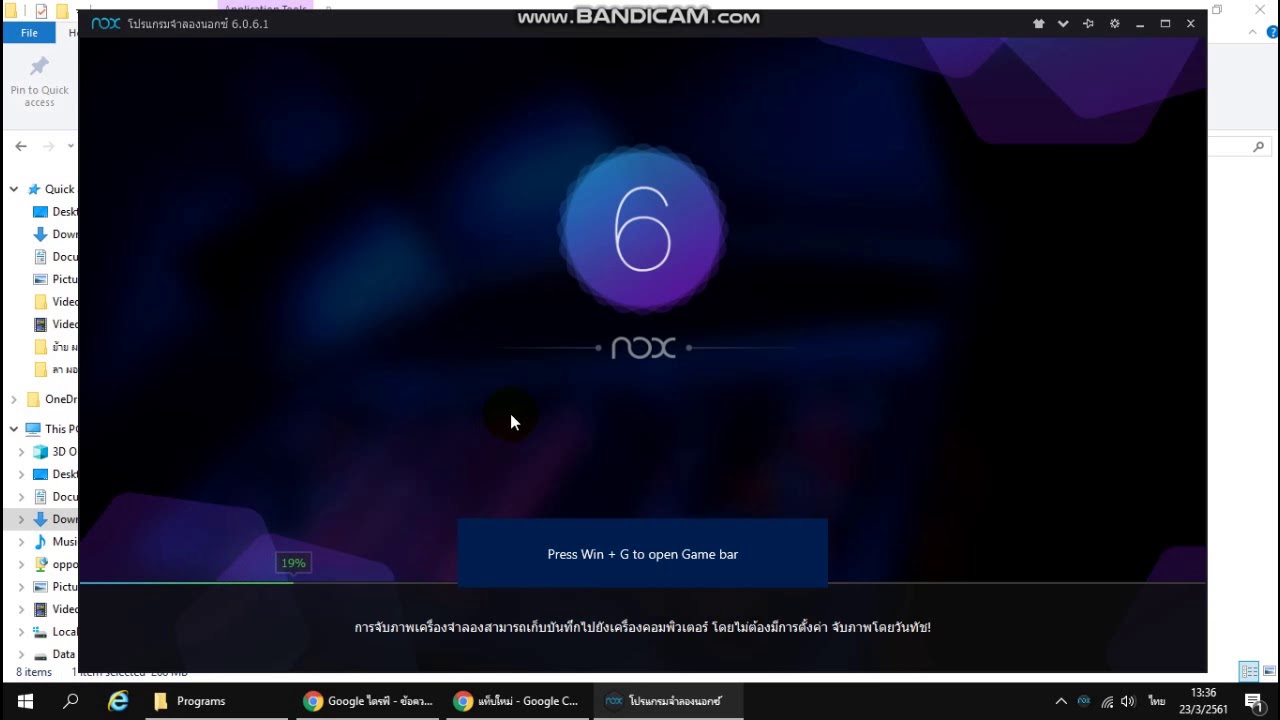Expand the Local Disk tree node
Screen dimensions: 1280x720
click(x=21, y=632)
